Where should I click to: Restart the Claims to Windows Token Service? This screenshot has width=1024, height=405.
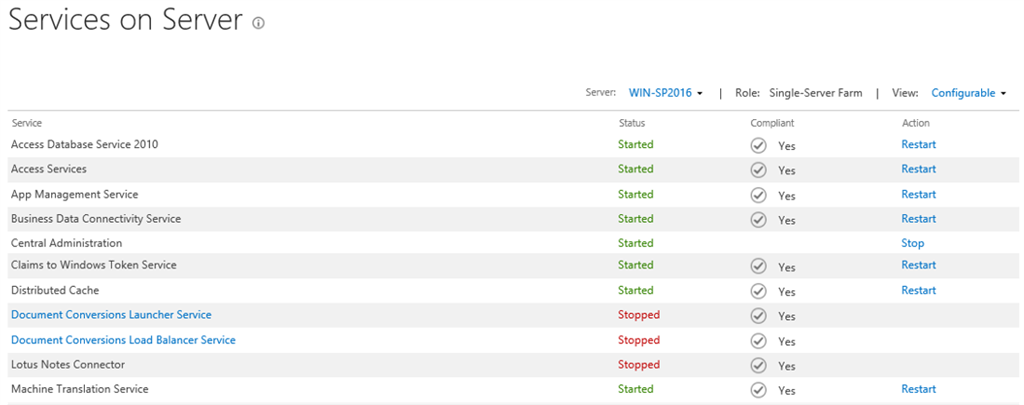pyautogui.click(x=918, y=265)
